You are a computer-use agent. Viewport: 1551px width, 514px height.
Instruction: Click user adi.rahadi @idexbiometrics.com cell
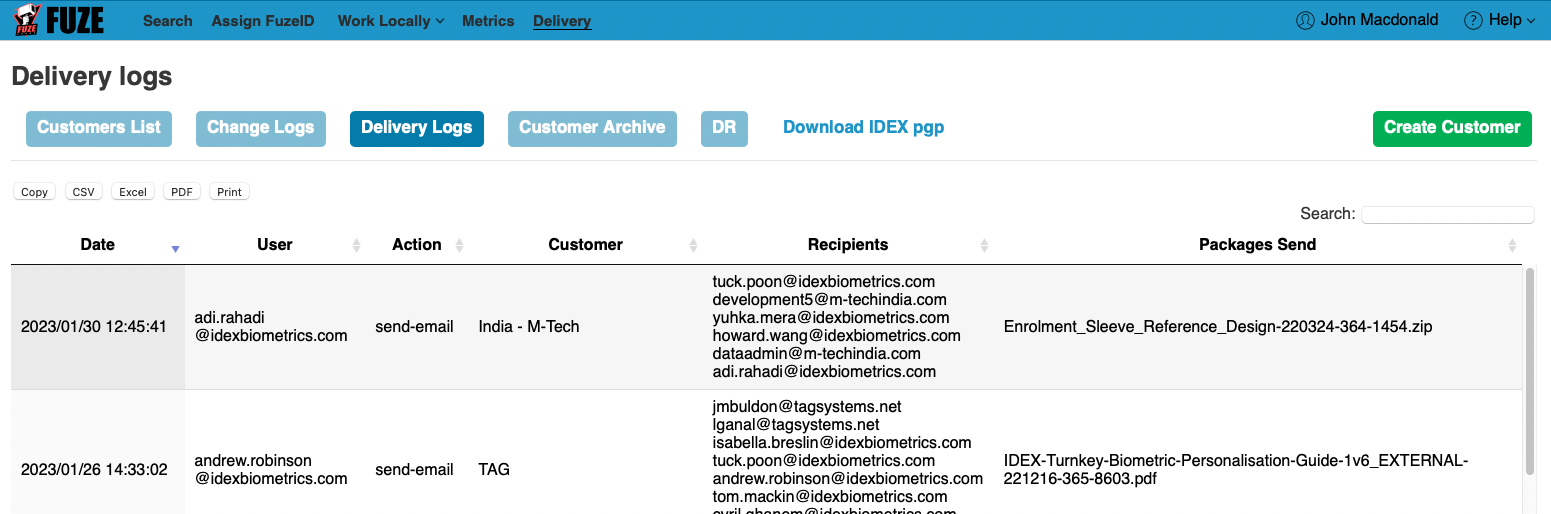[x=271, y=326]
